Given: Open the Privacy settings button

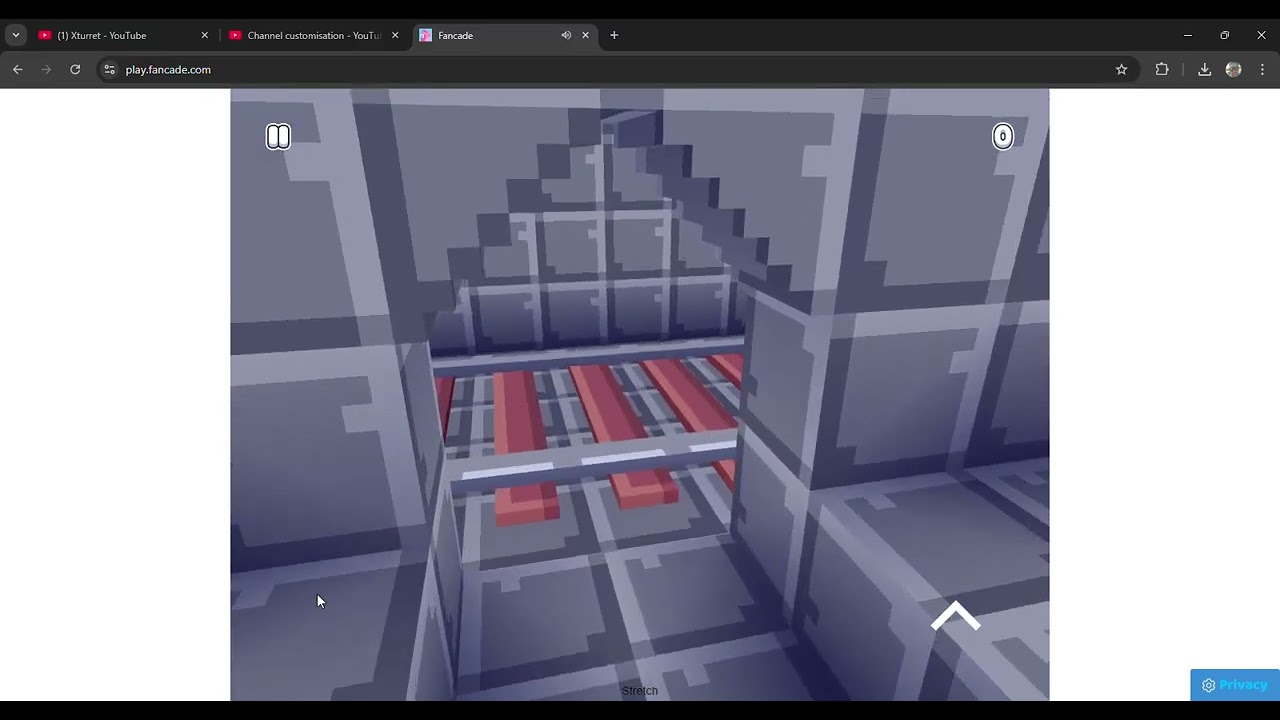Looking at the screenshot, I should [x=1235, y=685].
